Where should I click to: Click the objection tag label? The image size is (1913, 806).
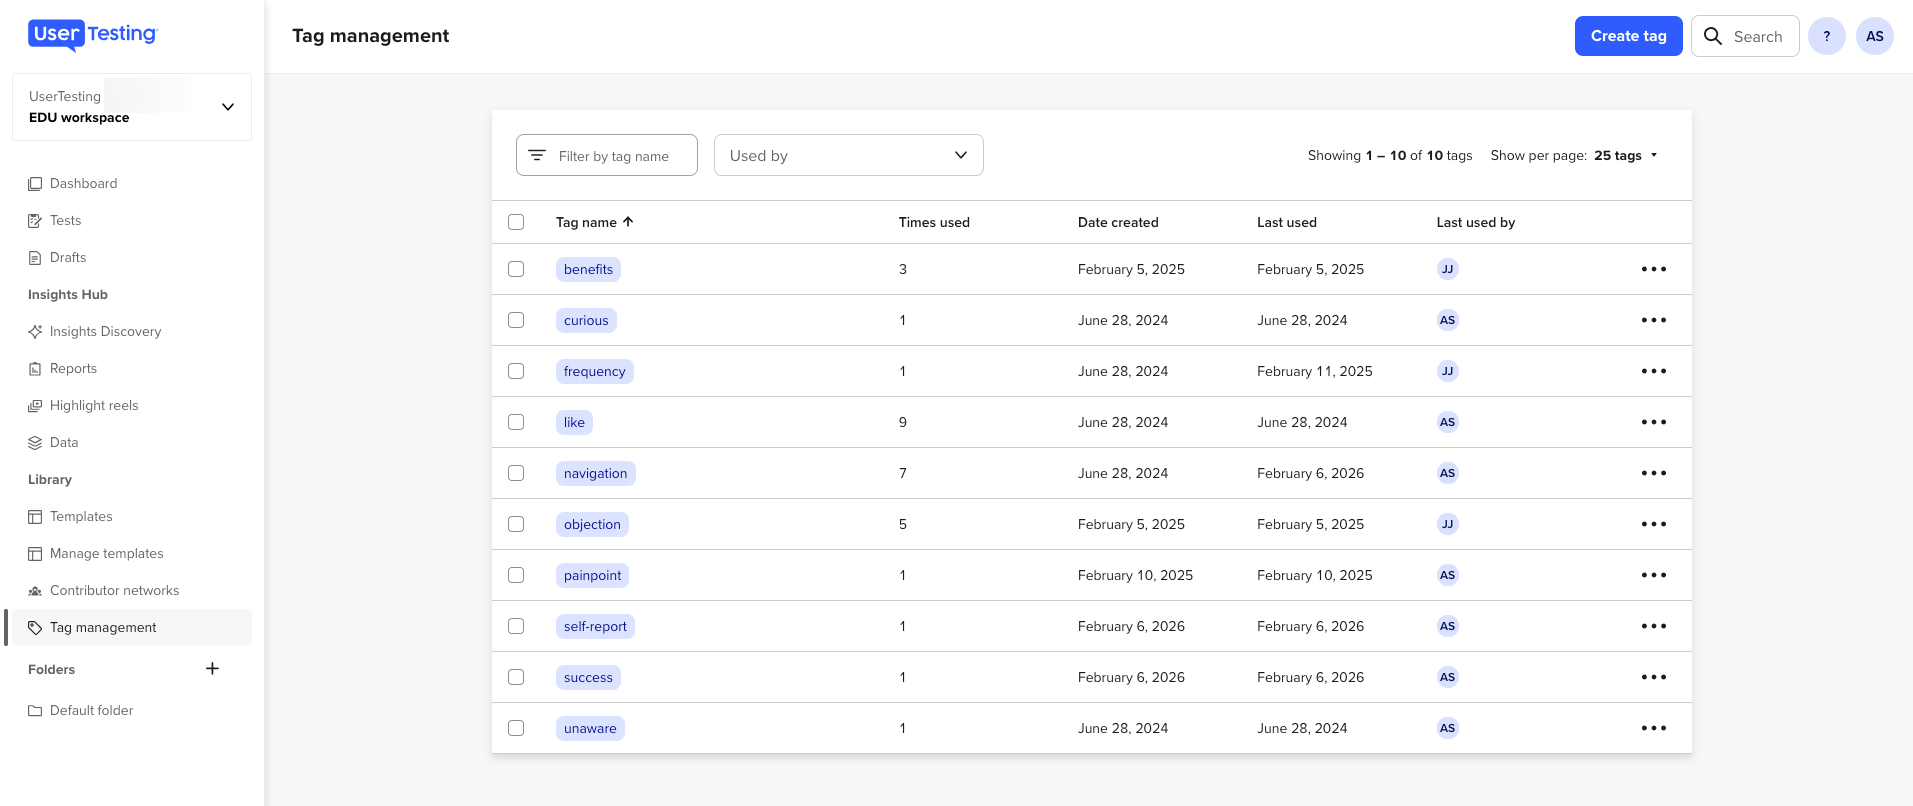point(592,524)
